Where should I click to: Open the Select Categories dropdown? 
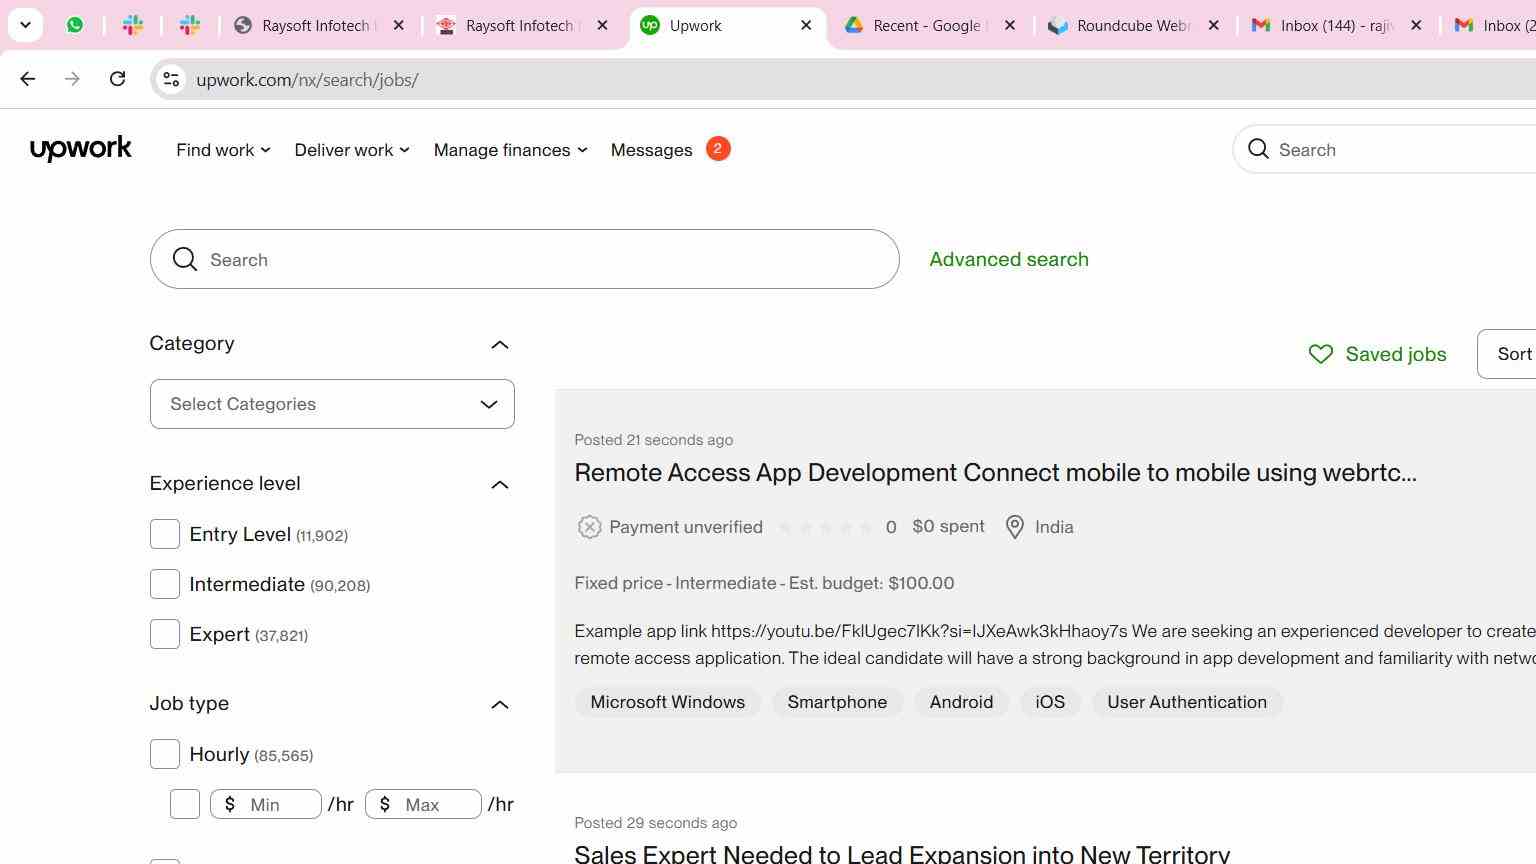click(x=332, y=404)
